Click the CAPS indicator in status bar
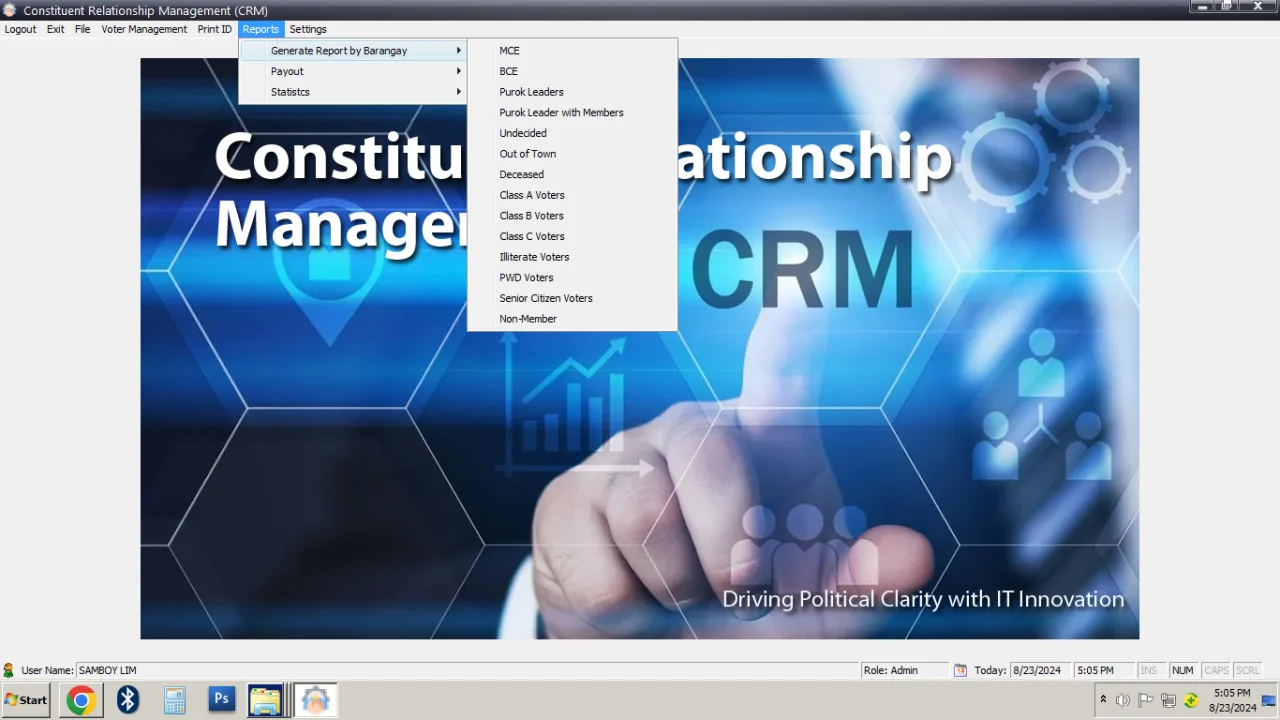The width and height of the screenshot is (1280, 720). (x=1216, y=670)
